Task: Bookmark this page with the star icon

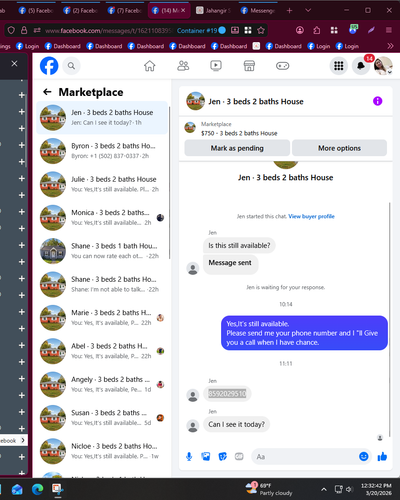Action: 261,31
